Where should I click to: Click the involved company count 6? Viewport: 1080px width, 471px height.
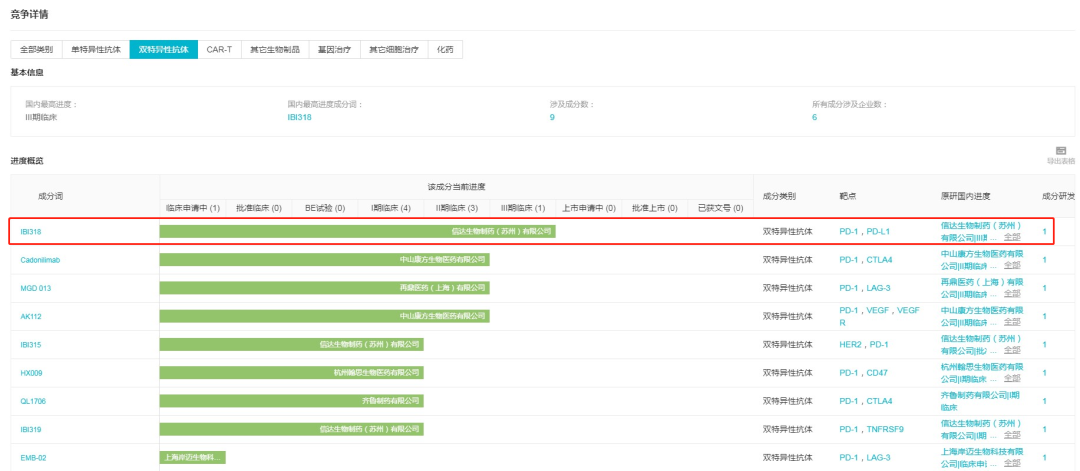click(814, 117)
